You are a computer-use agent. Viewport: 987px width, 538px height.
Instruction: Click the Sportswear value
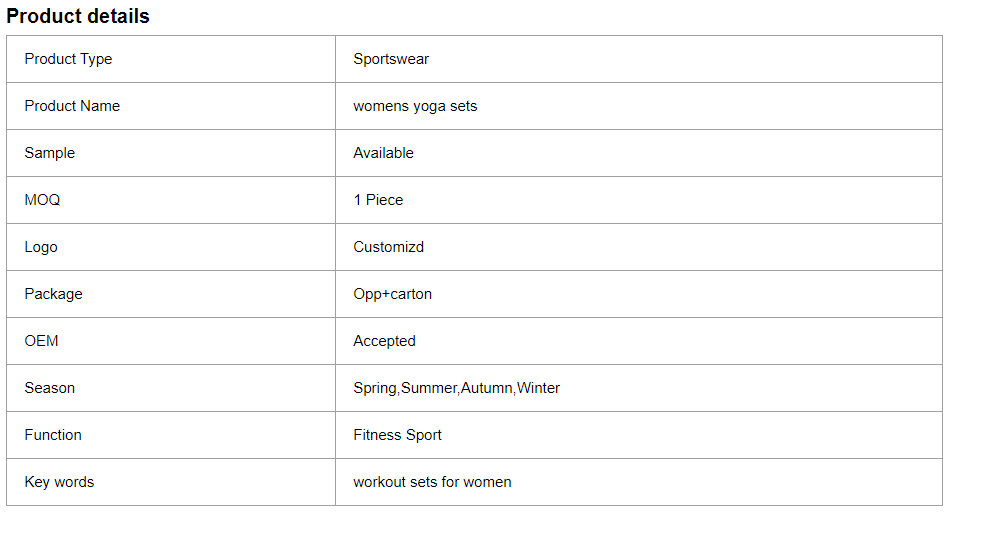point(391,59)
